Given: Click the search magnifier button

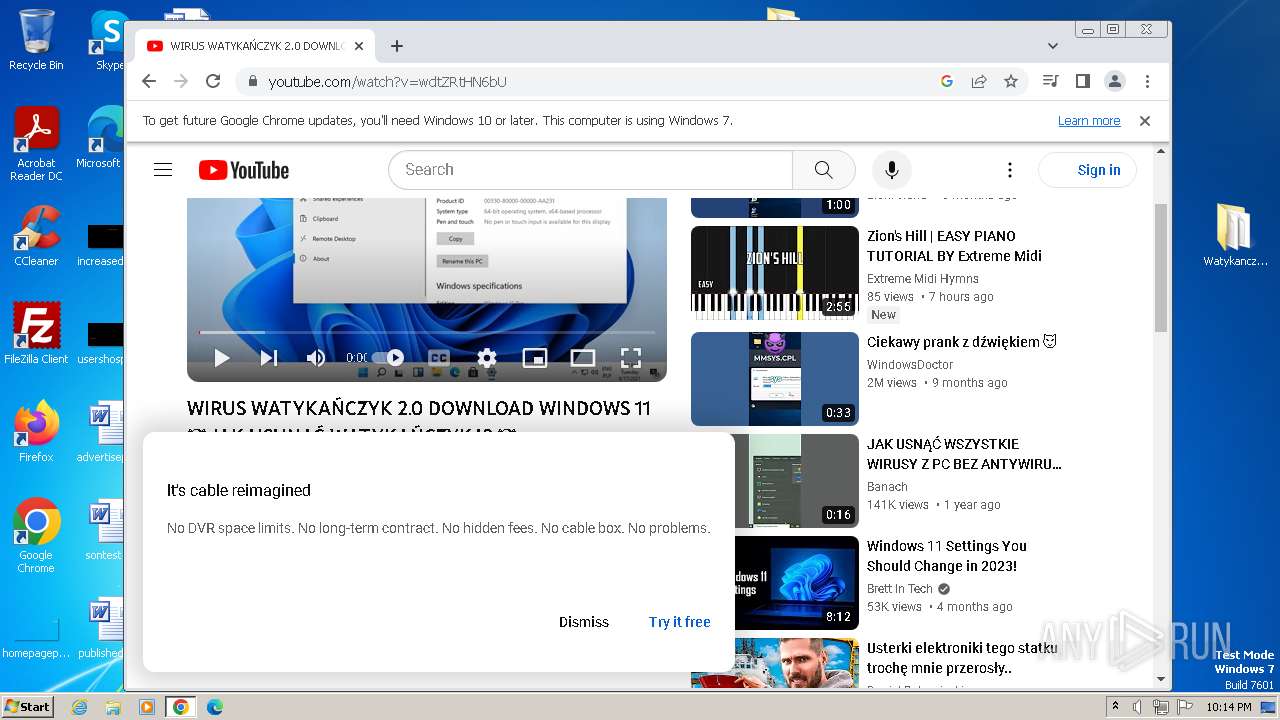Looking at the screenshot, I should [823, 170].
